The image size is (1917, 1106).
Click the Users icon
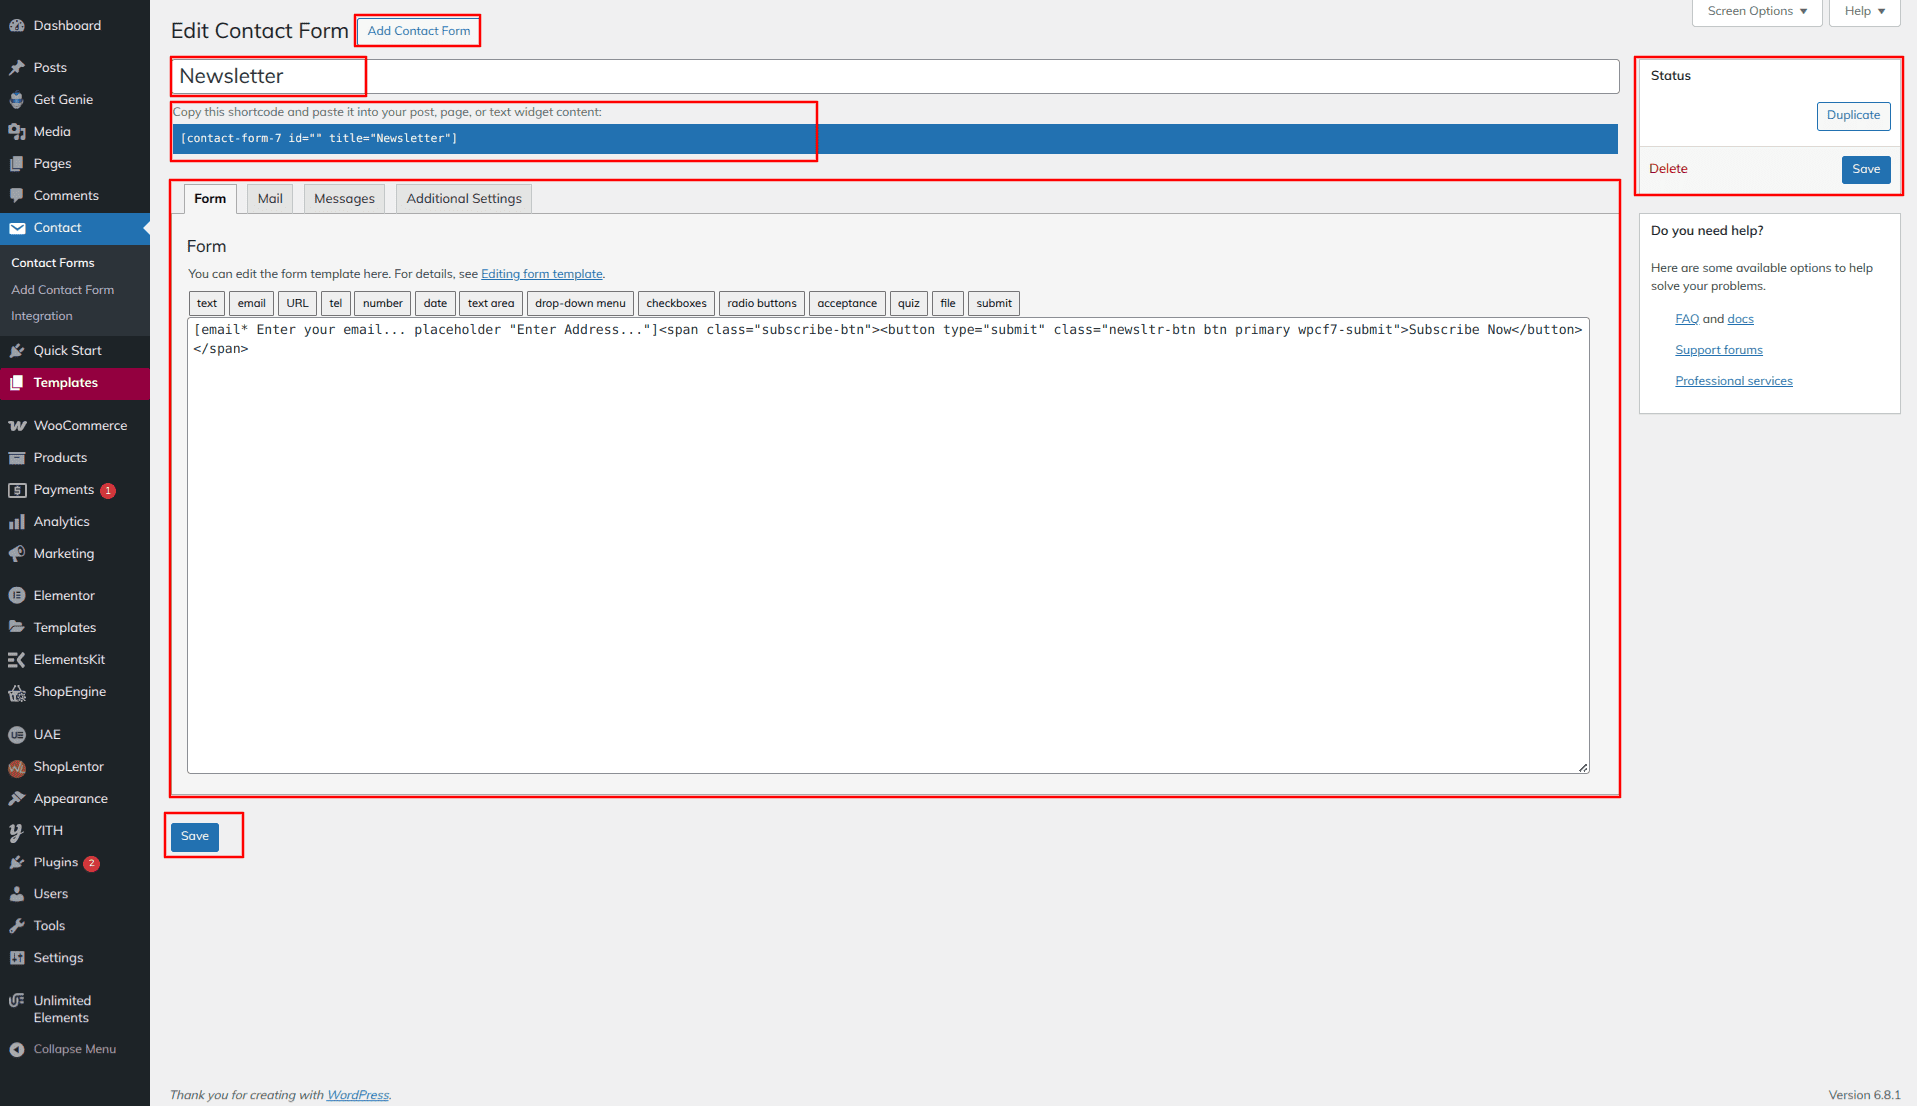(17, 894)
